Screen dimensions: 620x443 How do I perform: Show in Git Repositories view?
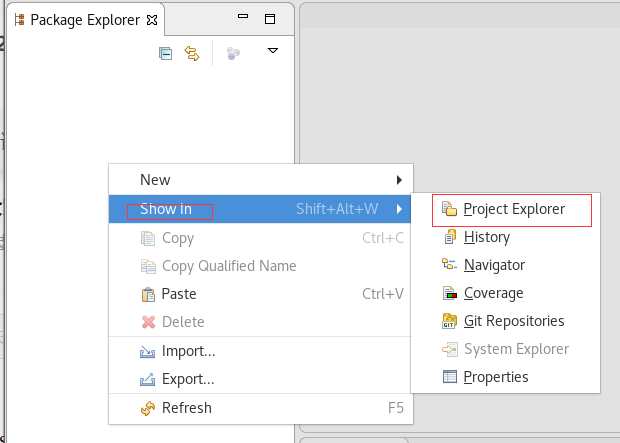click(x=505, y=321)
